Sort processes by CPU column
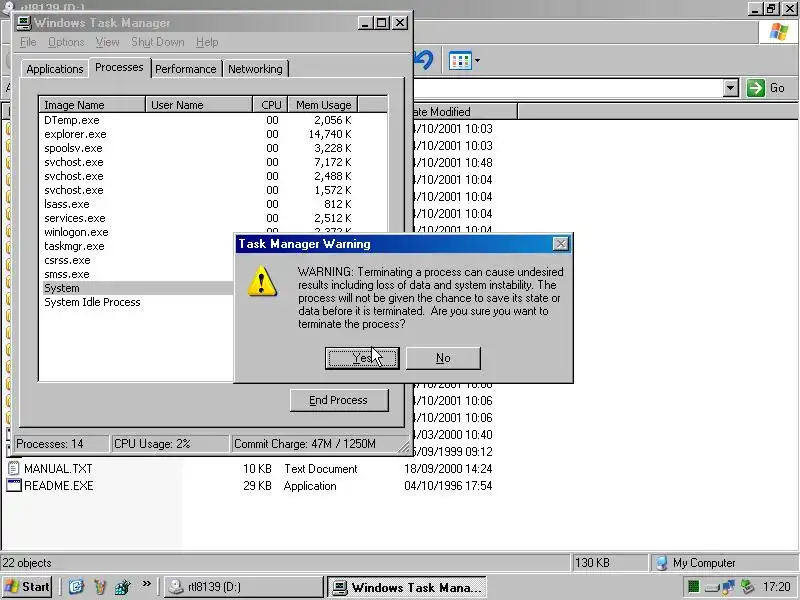The height and width of the screenshot is (600, 800). pyautogui.click(x=270, y=105)
